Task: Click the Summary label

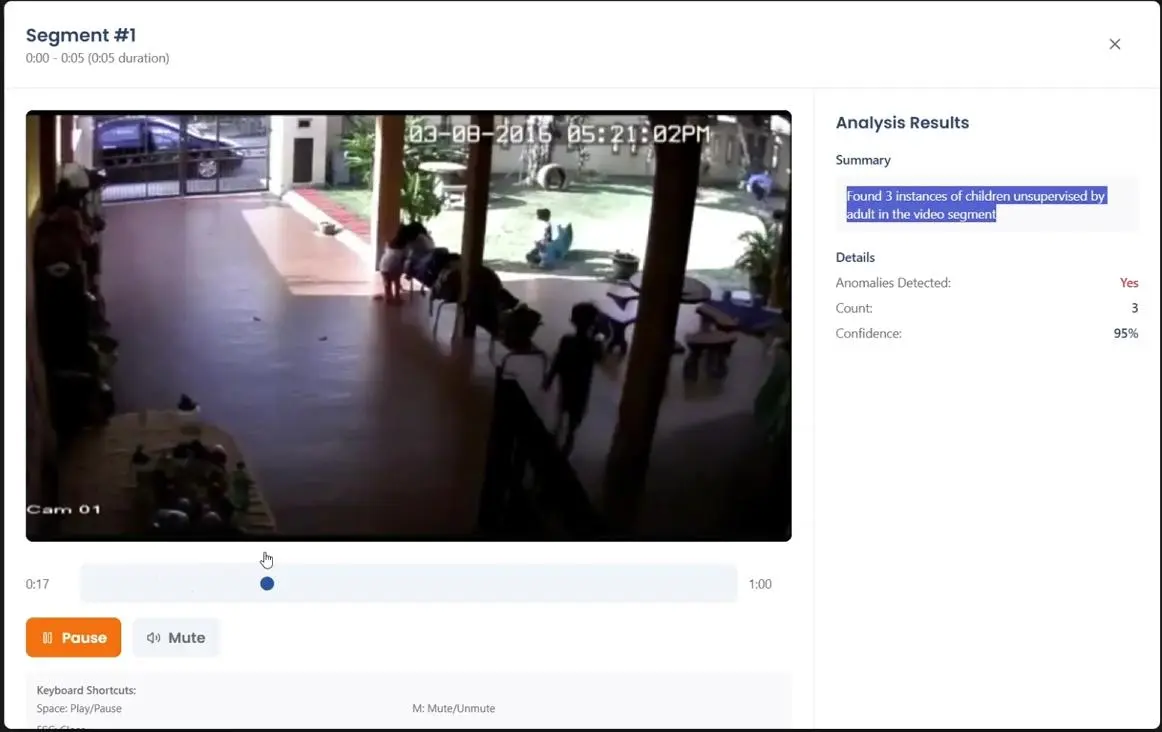Action: pyautogui.click(x=863, y=160)
